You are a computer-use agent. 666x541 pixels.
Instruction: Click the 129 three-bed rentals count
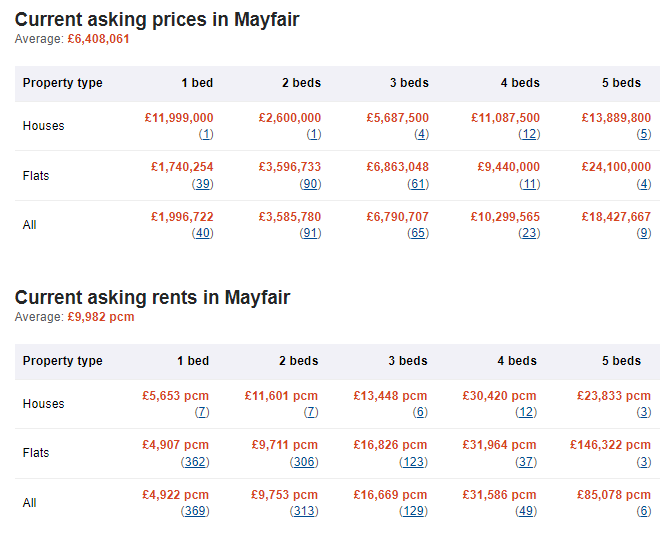[x=413, y=511]
